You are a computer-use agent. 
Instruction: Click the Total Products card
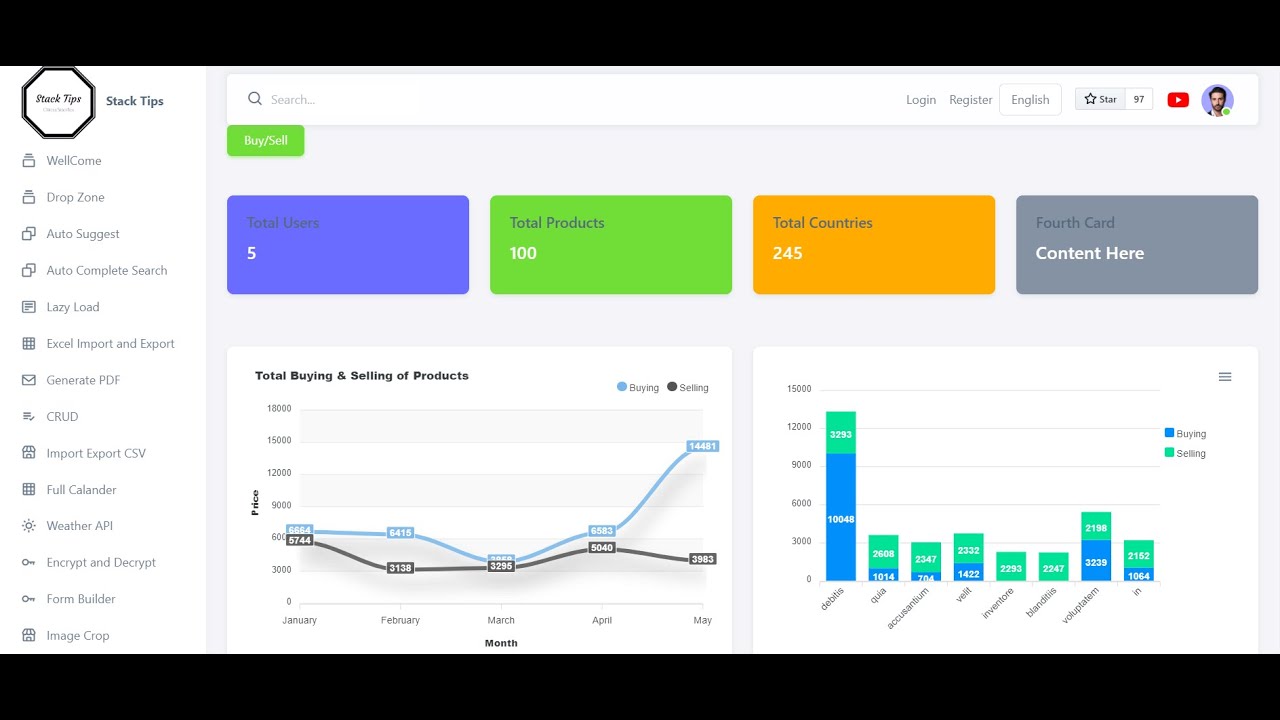(611, 245)
